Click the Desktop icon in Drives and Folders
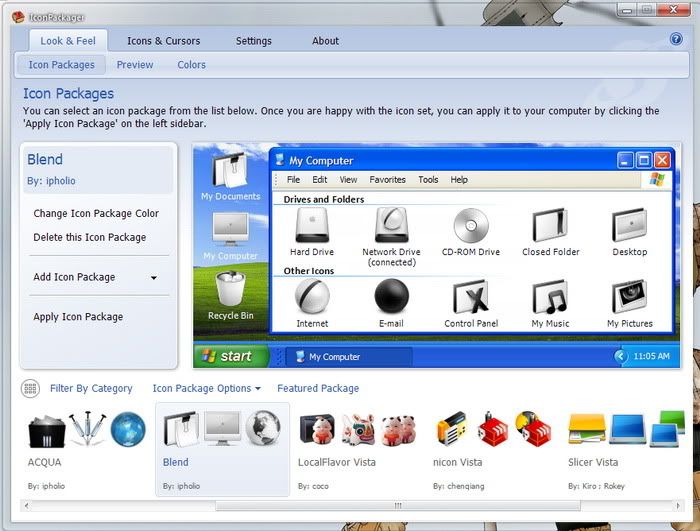 (x=629, y=225)
